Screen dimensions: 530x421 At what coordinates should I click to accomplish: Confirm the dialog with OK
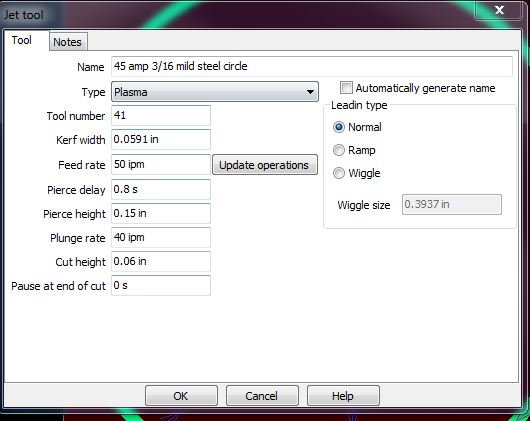point(181,396)
